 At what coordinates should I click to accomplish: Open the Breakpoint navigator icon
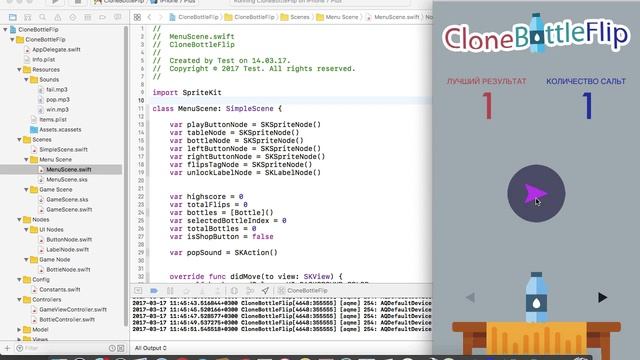(102, 17)
